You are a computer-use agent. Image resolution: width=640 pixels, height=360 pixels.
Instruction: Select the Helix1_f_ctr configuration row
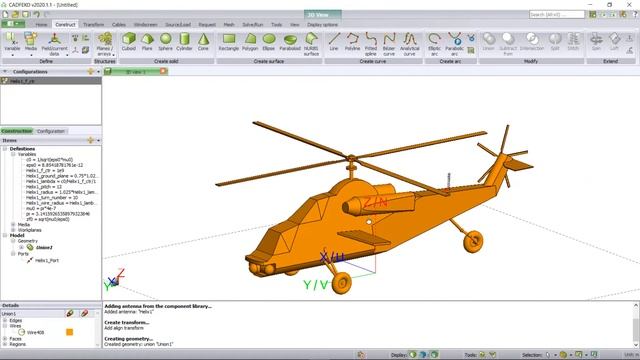coord(51,81)
